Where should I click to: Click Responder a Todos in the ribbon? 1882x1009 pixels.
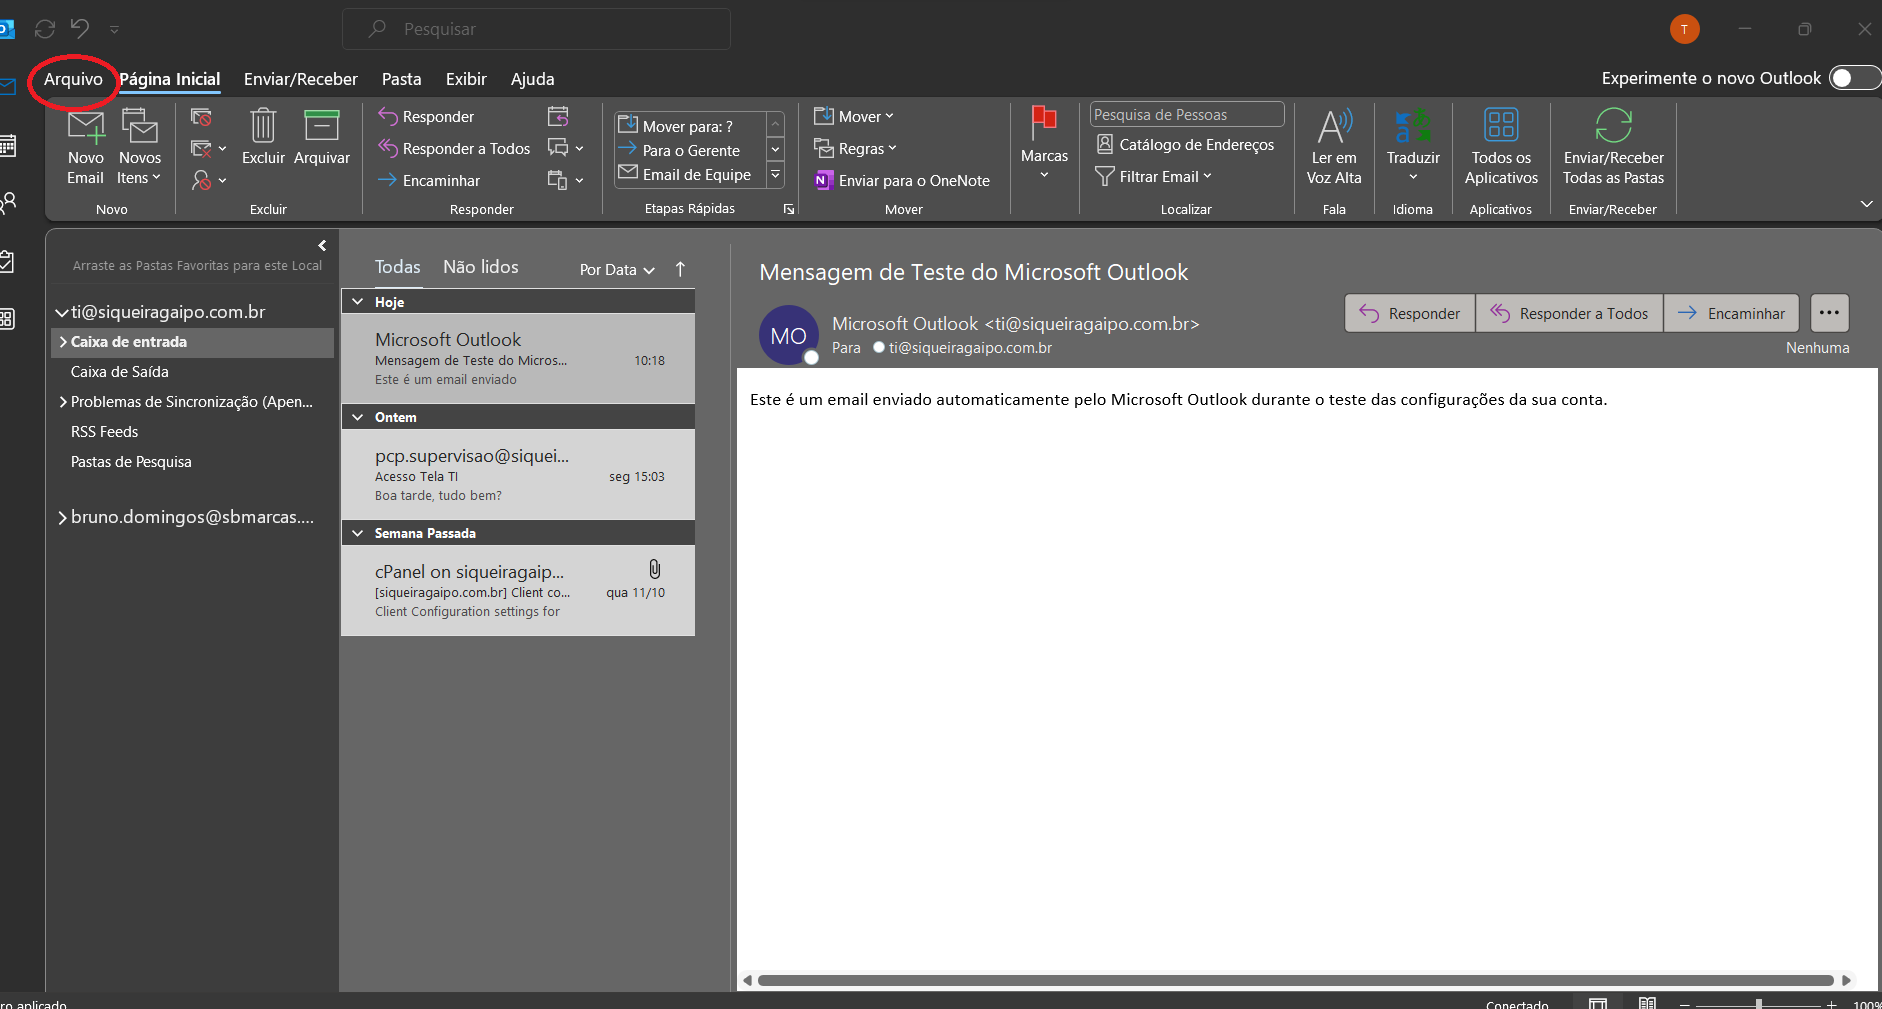click(454, 148)
